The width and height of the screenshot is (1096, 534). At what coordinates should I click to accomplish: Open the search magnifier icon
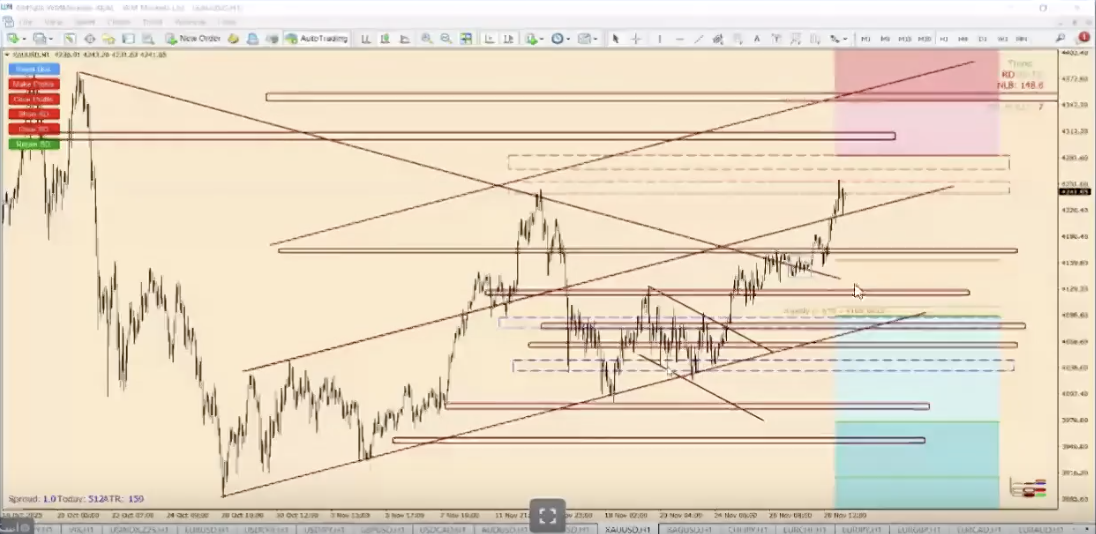click(x=1060, y=38)
